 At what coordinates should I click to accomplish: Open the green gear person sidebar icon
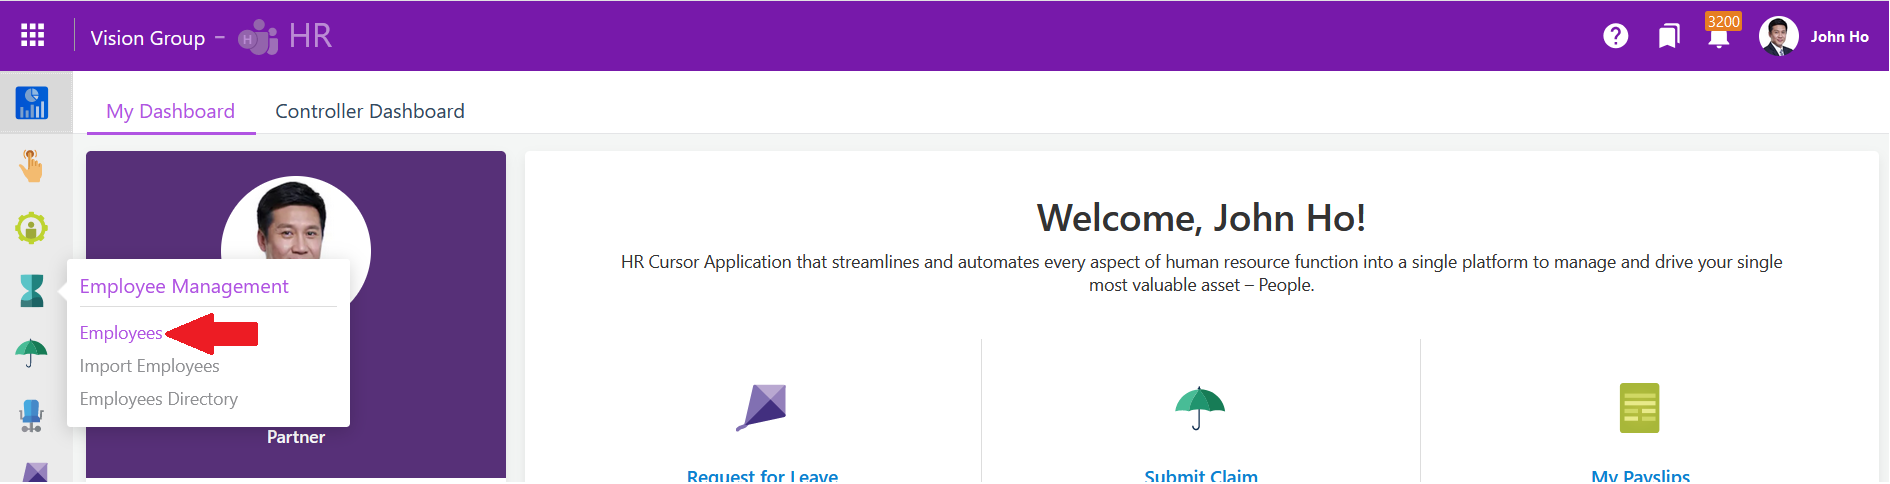coord(32,228)
